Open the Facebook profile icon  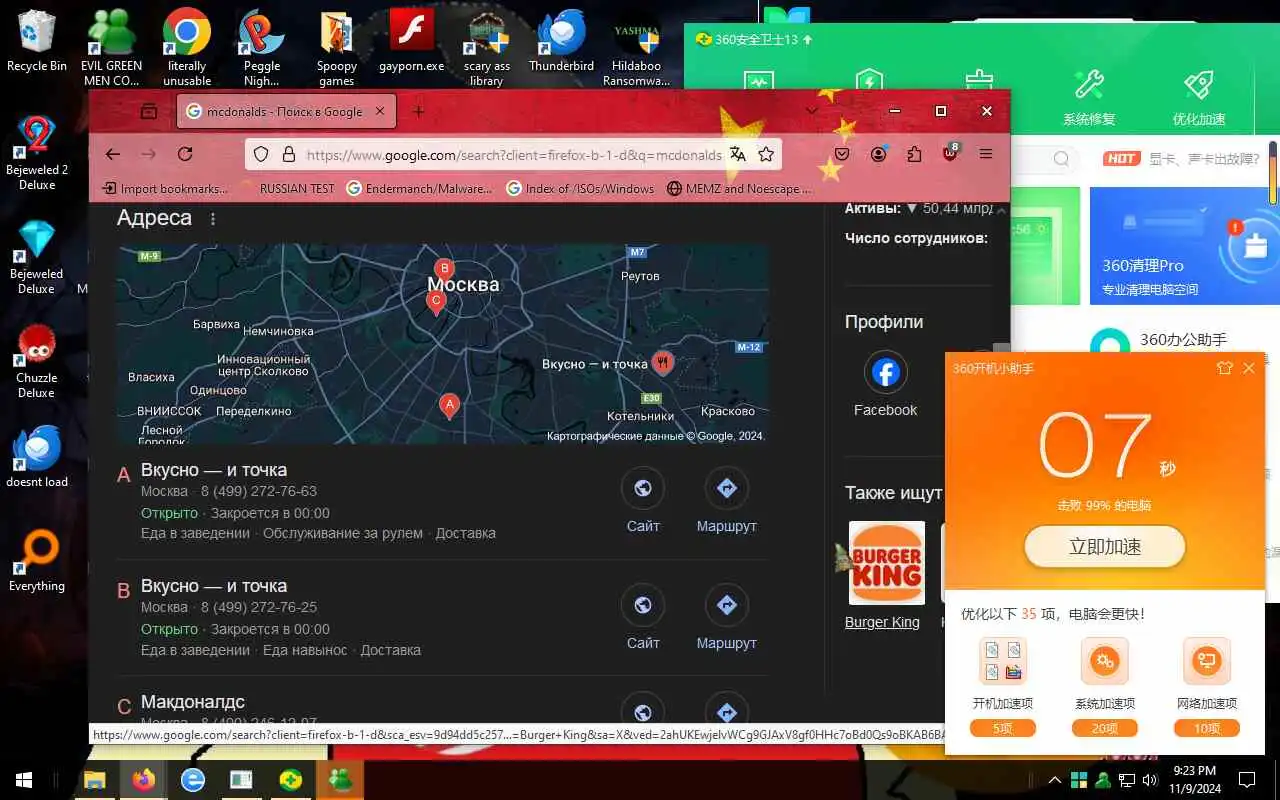[x=885, y=373]
